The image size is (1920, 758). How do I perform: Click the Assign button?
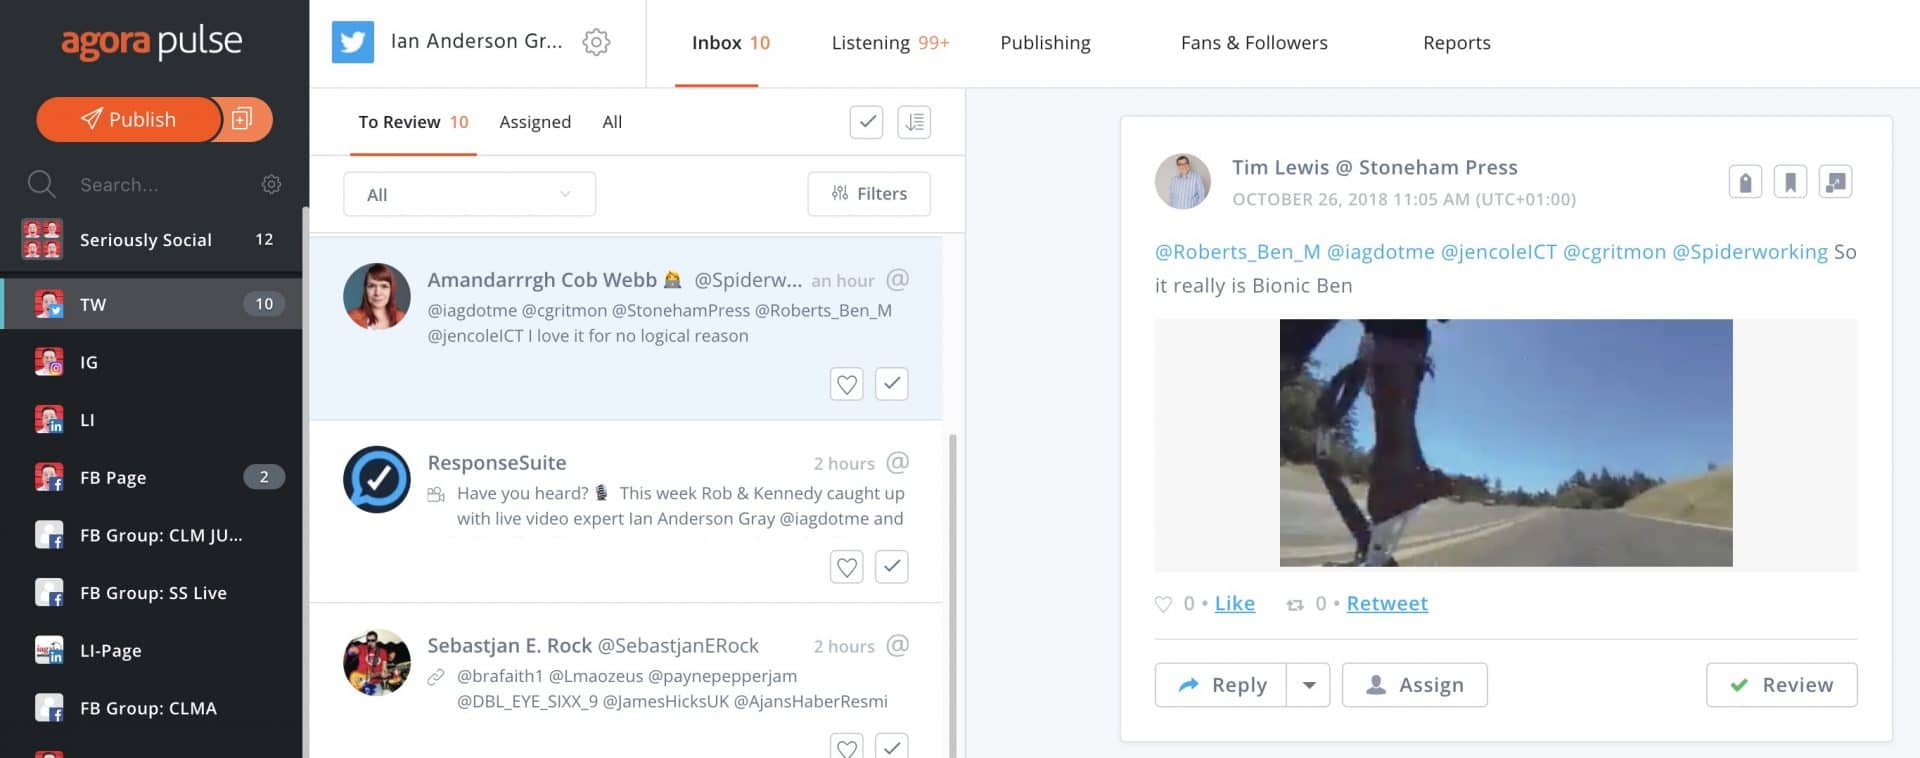(1414, 685)
